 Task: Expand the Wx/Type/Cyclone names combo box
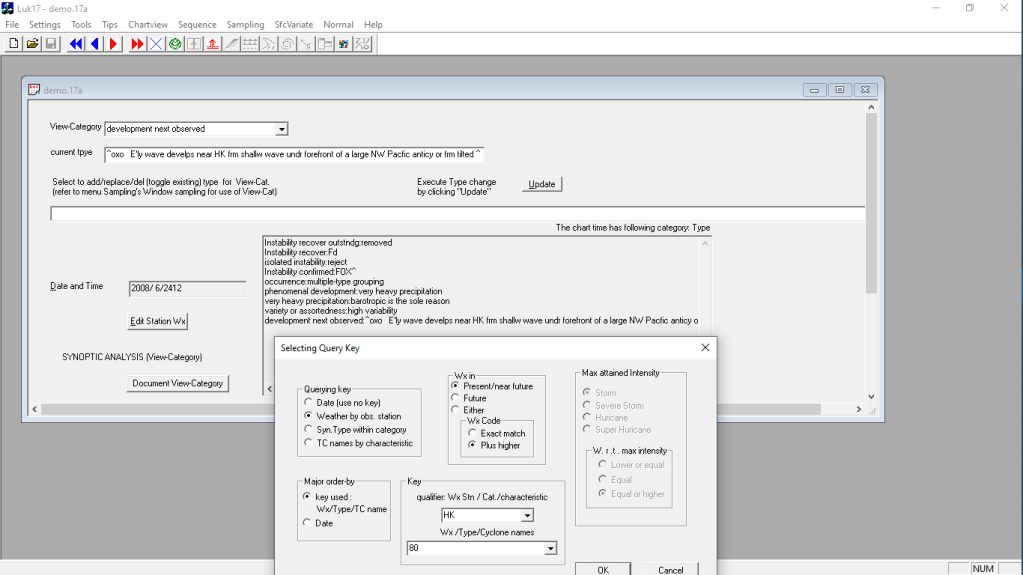[x=549, y=548]
